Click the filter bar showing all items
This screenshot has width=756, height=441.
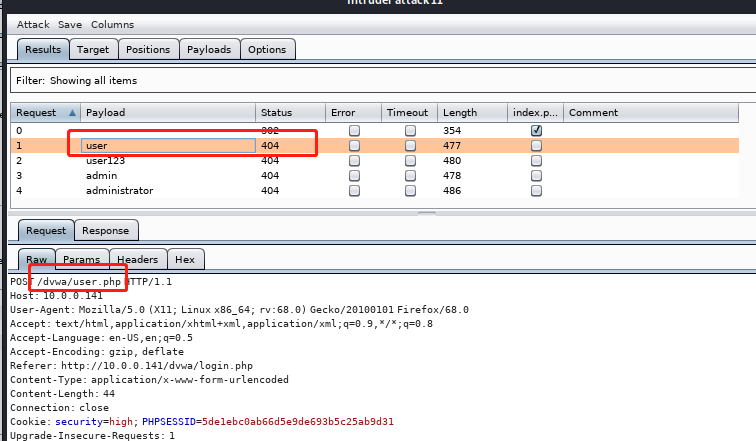click(x=383, y=80)
